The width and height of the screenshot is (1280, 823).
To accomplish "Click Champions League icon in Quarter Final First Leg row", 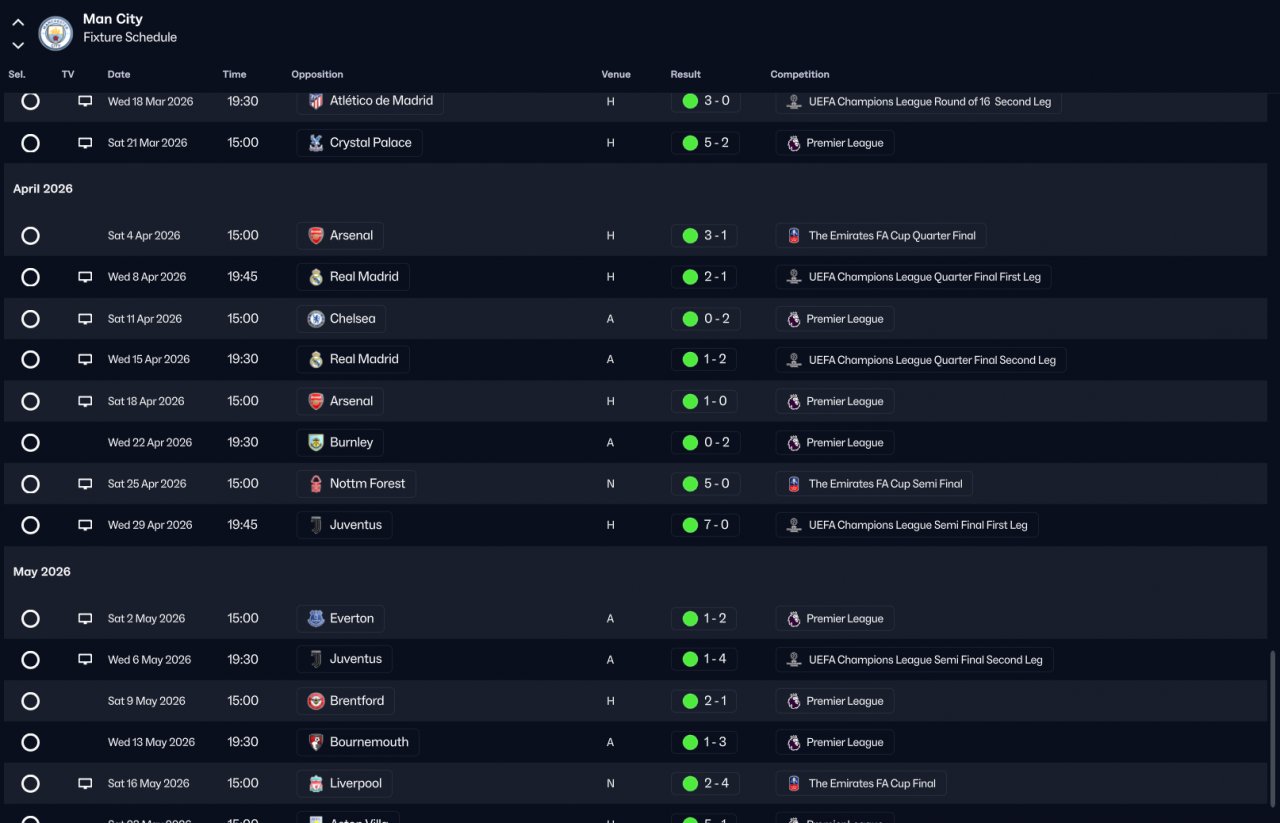I will click(794, 277).
